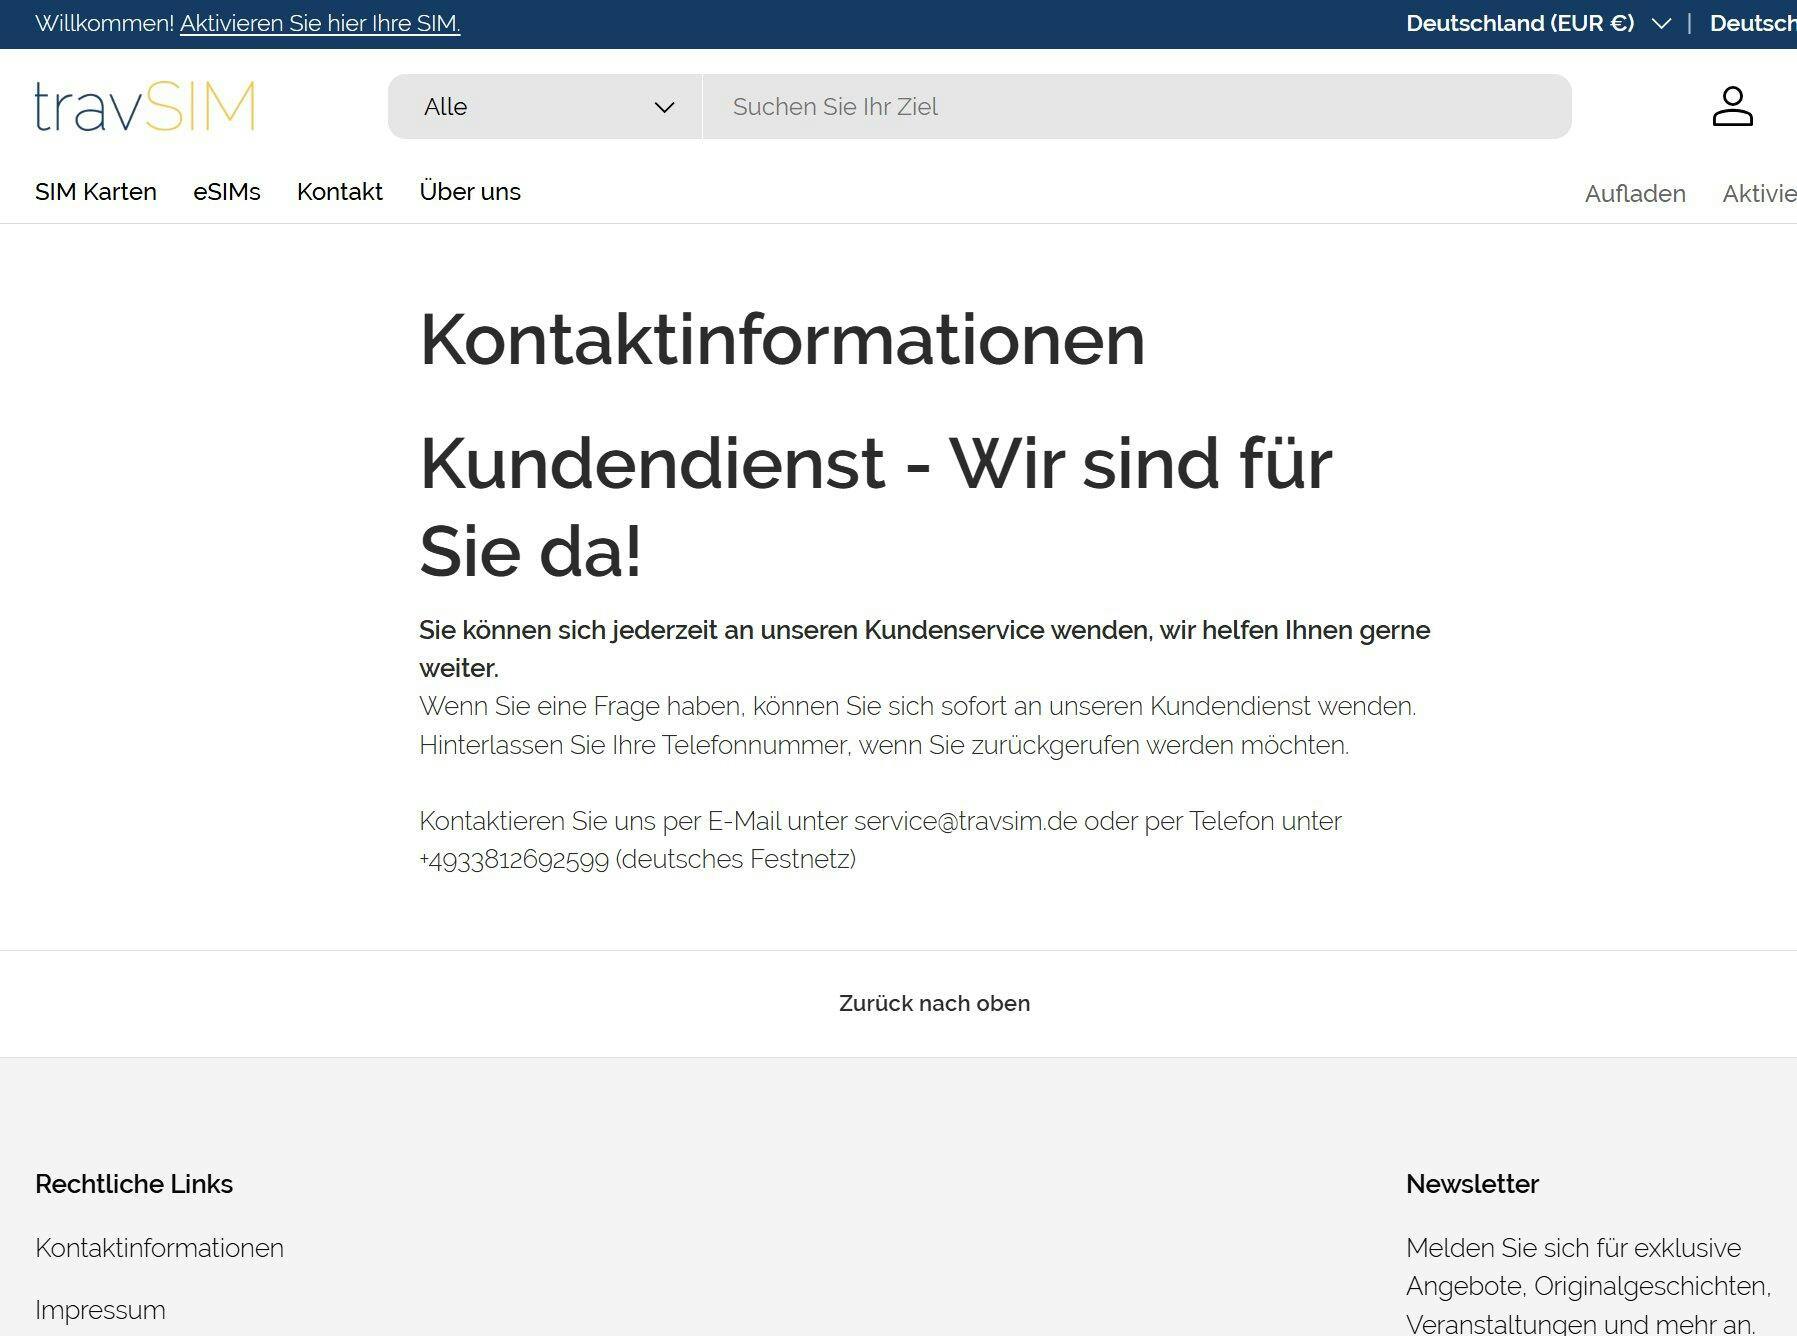Go to the eSIMs menu item
1797x1336 pixels.
227,192
